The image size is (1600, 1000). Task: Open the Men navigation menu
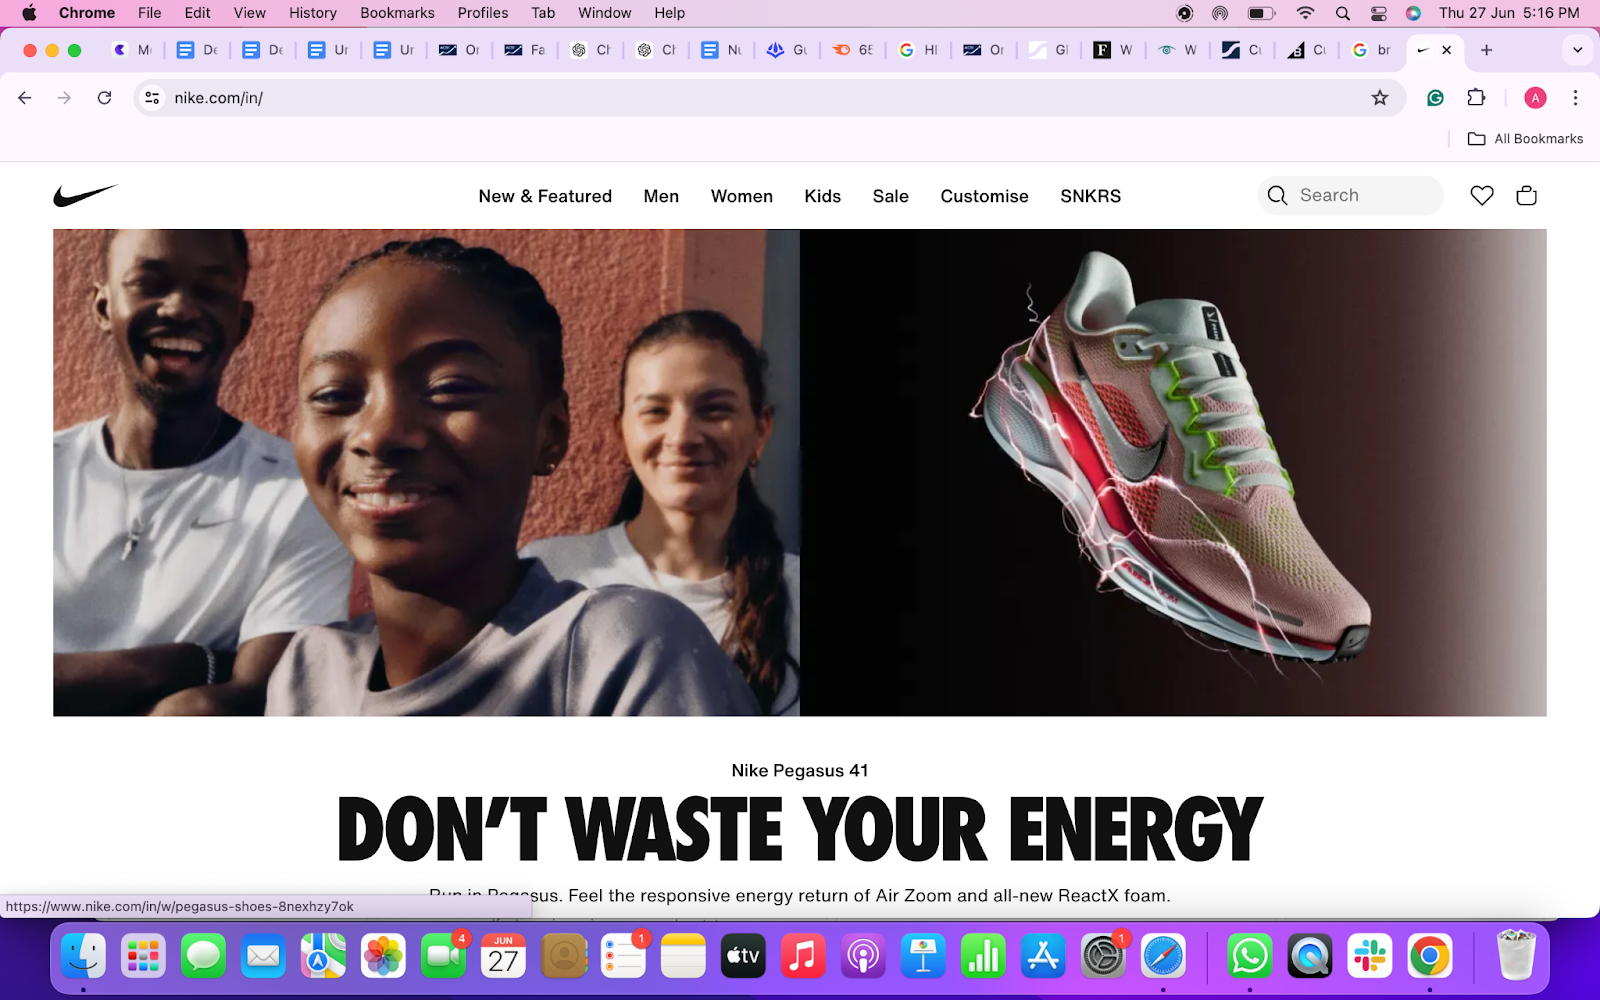pyautogui.click(x=661, y=196)
